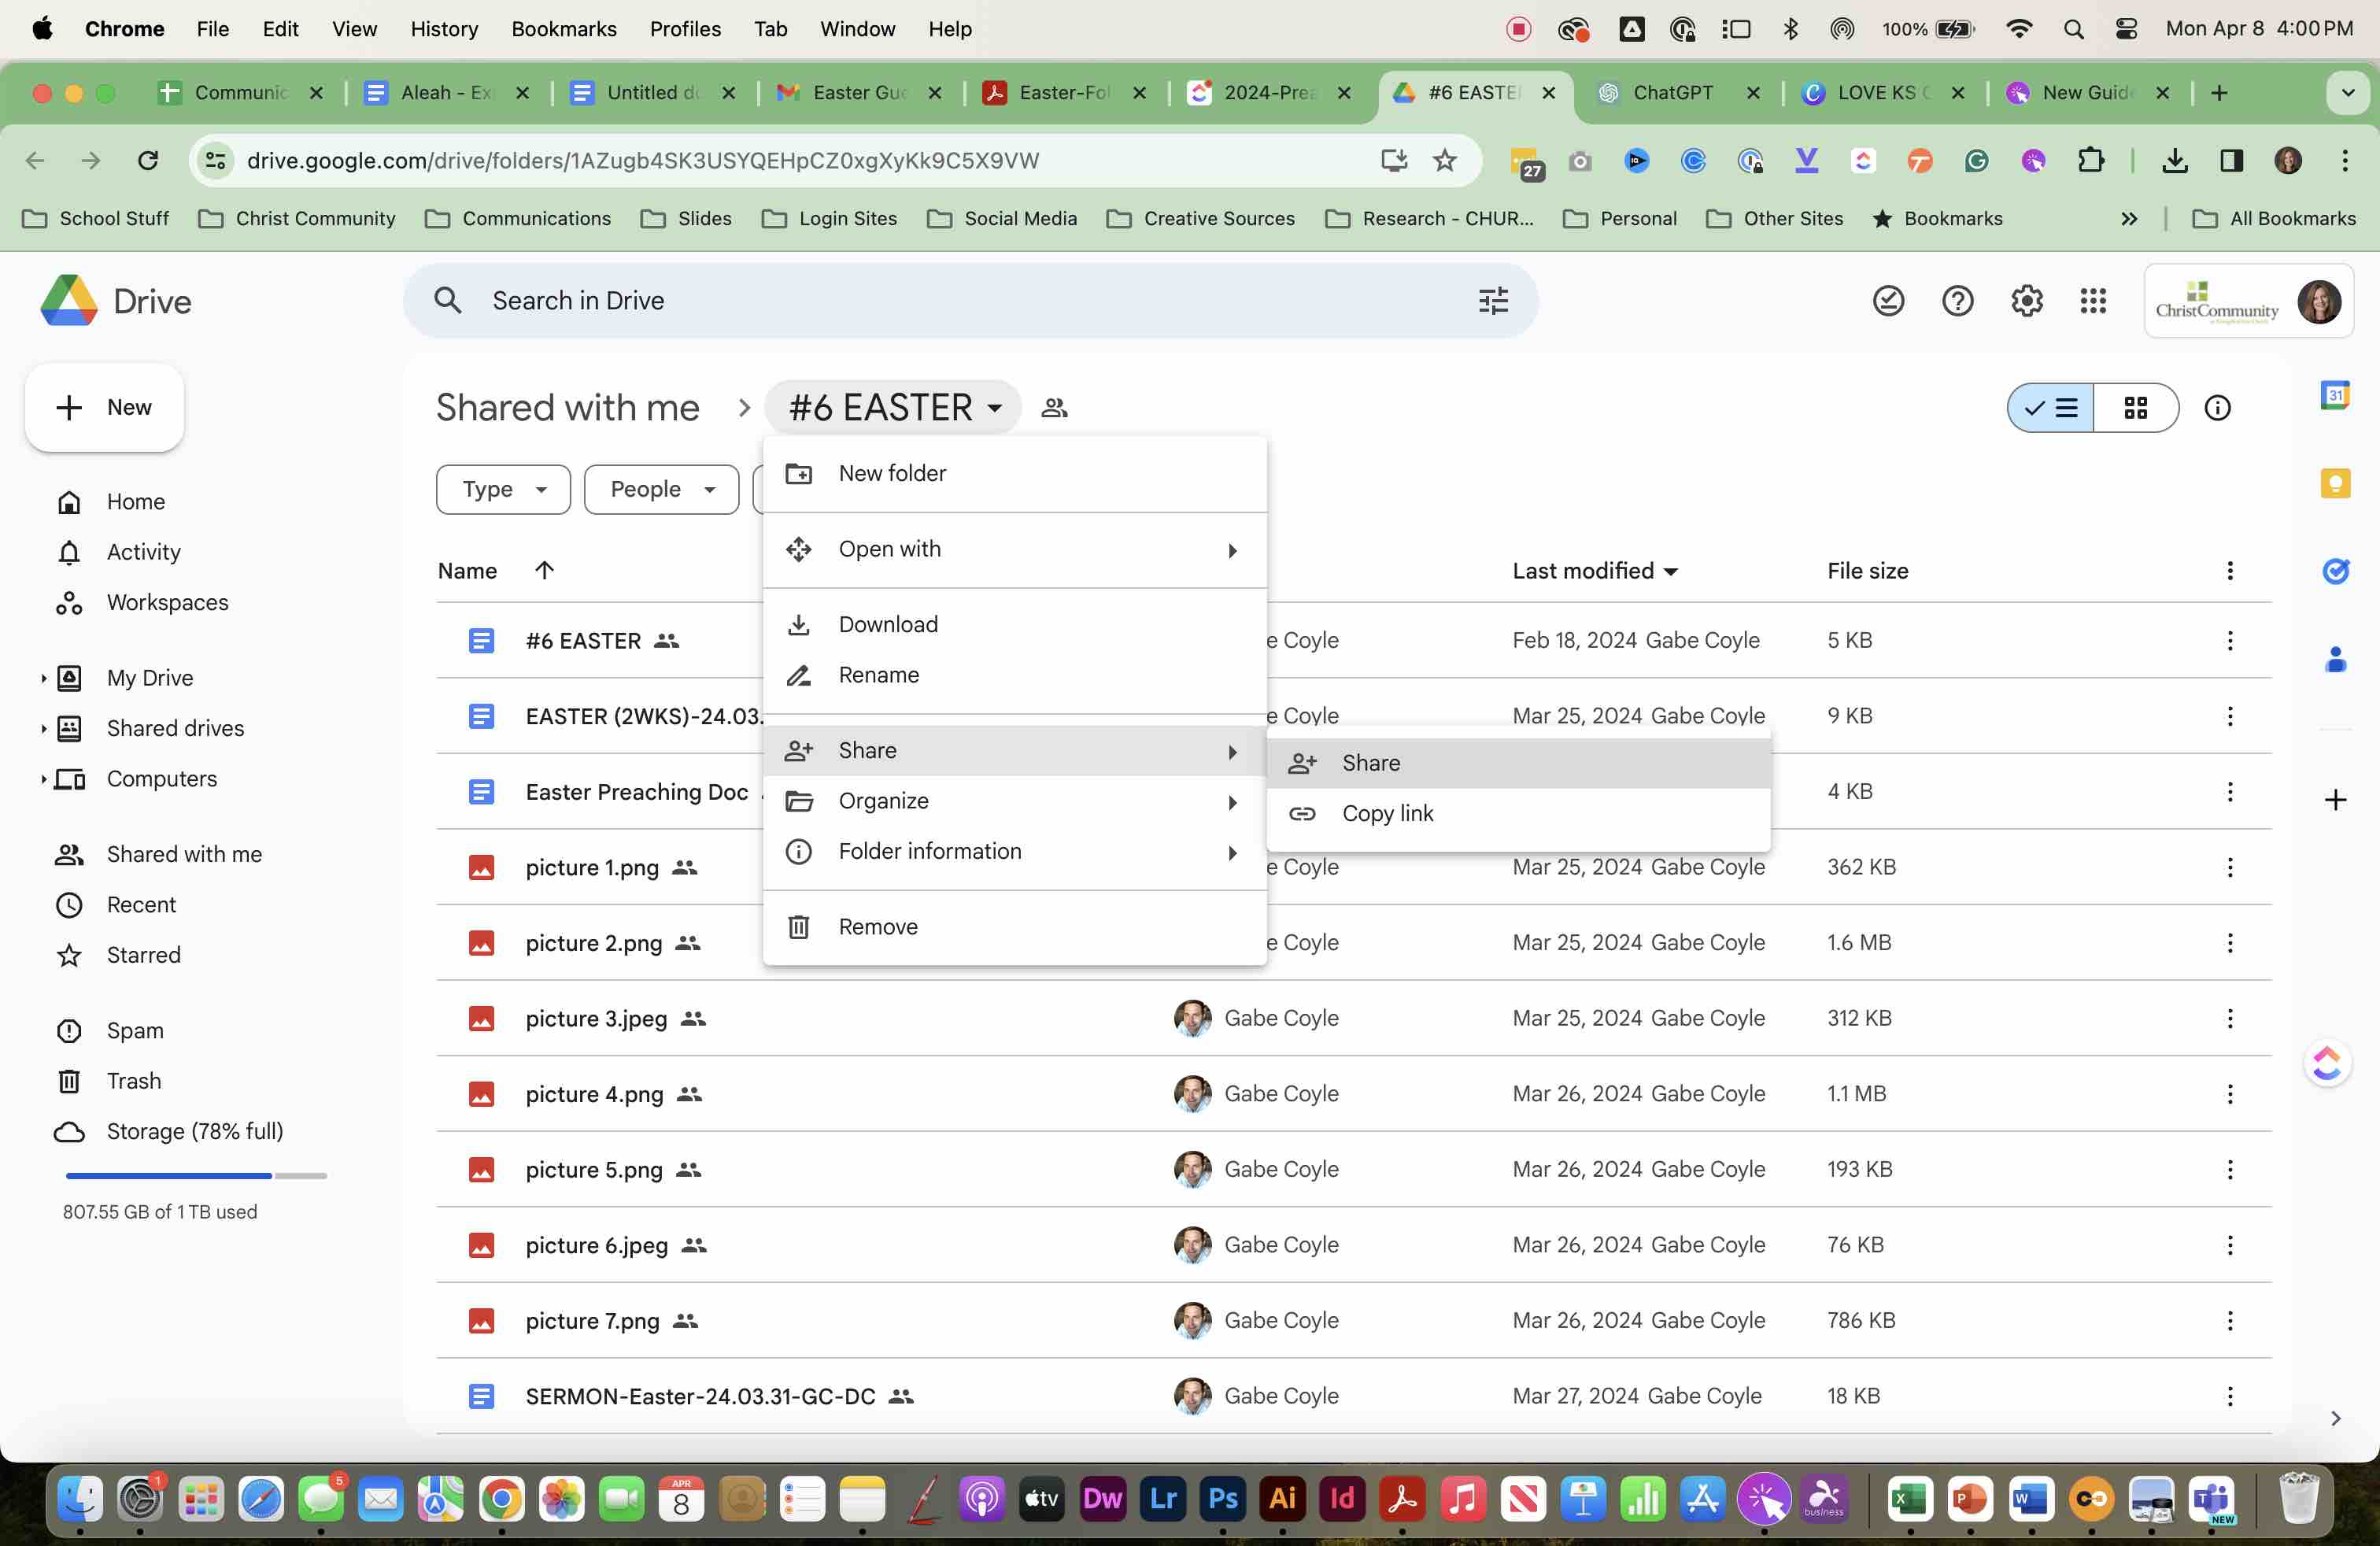This screenshot has height=1546, width=2380.
Task: Open more actions for picture 1.png row
Action: coord(2229,867)
